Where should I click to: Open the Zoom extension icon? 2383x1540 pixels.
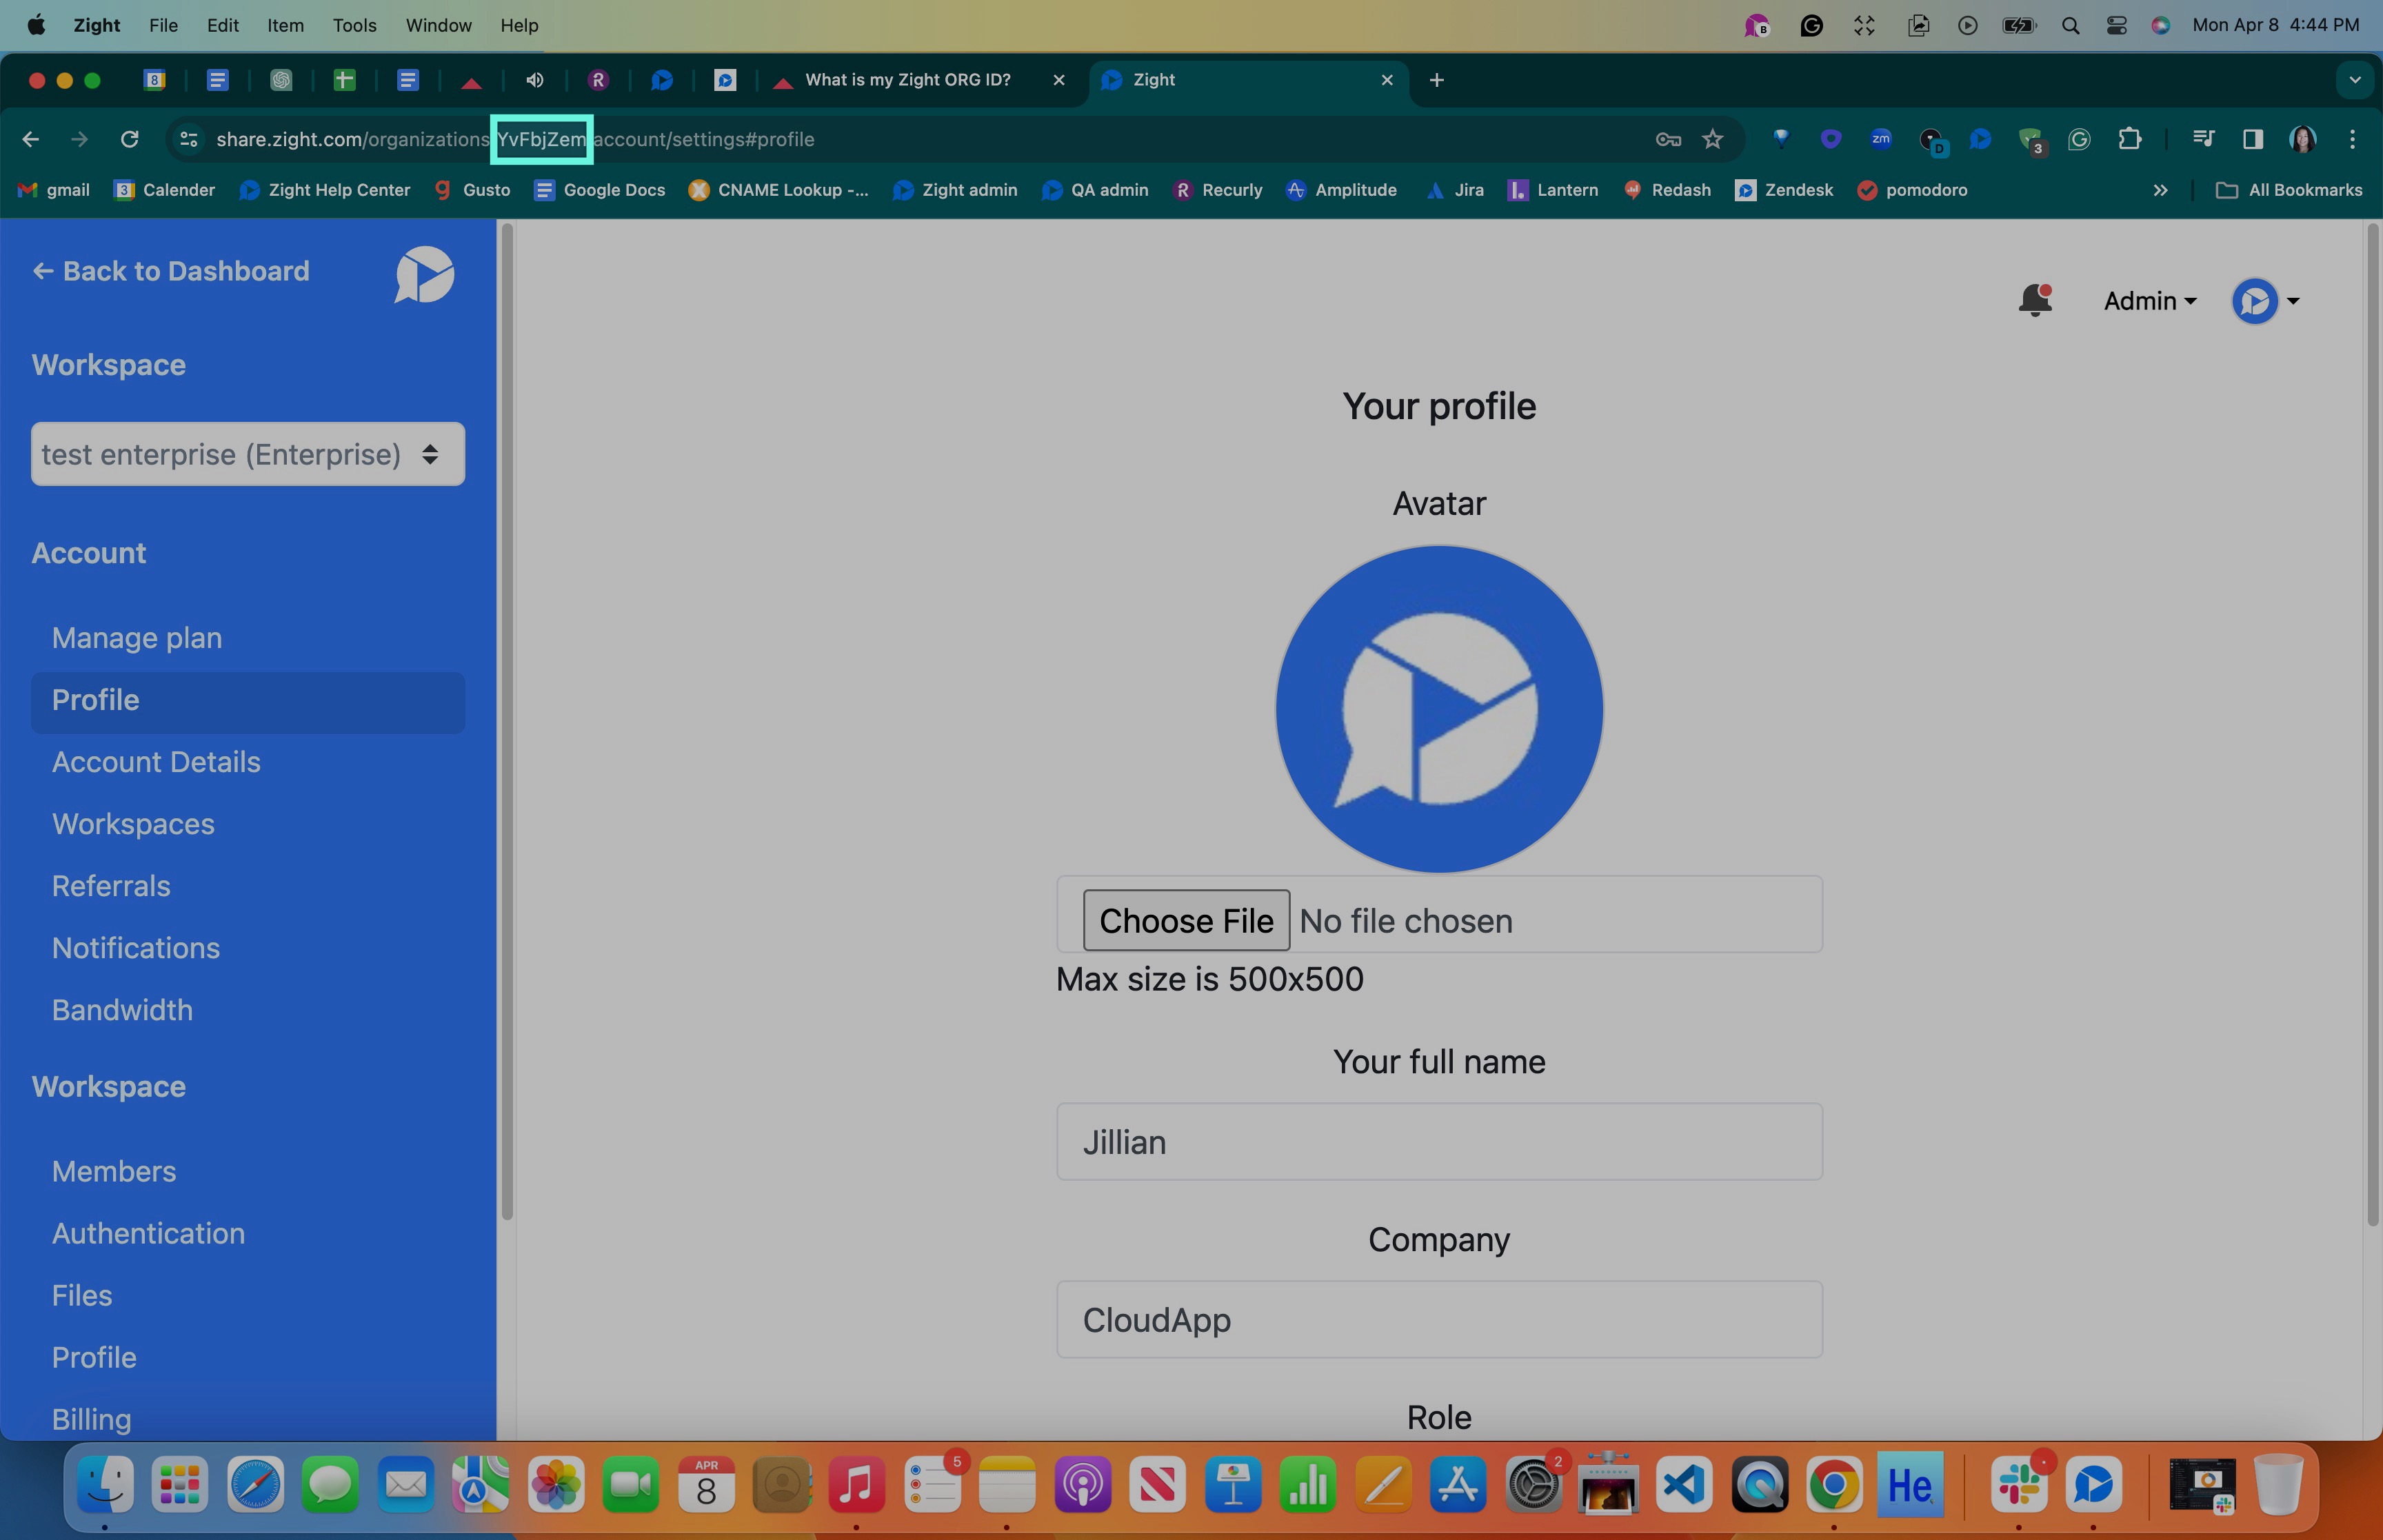[x=1881, y=139]
